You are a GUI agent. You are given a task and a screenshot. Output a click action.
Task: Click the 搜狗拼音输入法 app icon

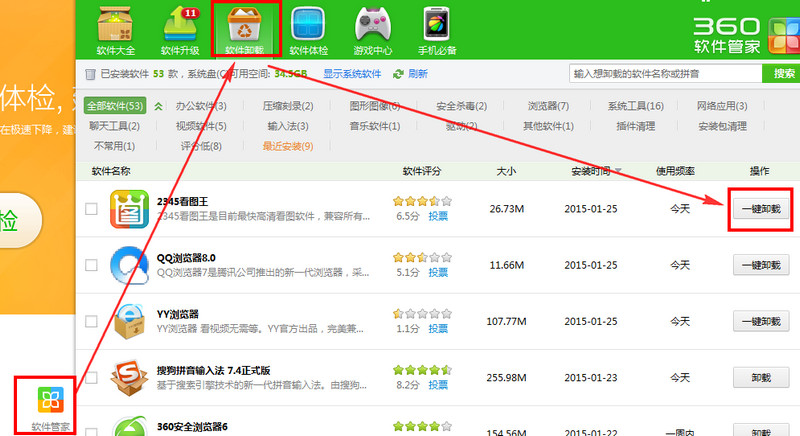coord(130,377)
